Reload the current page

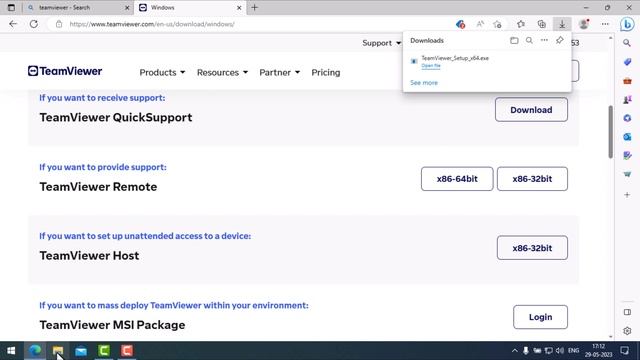click(x=34, y=24)
